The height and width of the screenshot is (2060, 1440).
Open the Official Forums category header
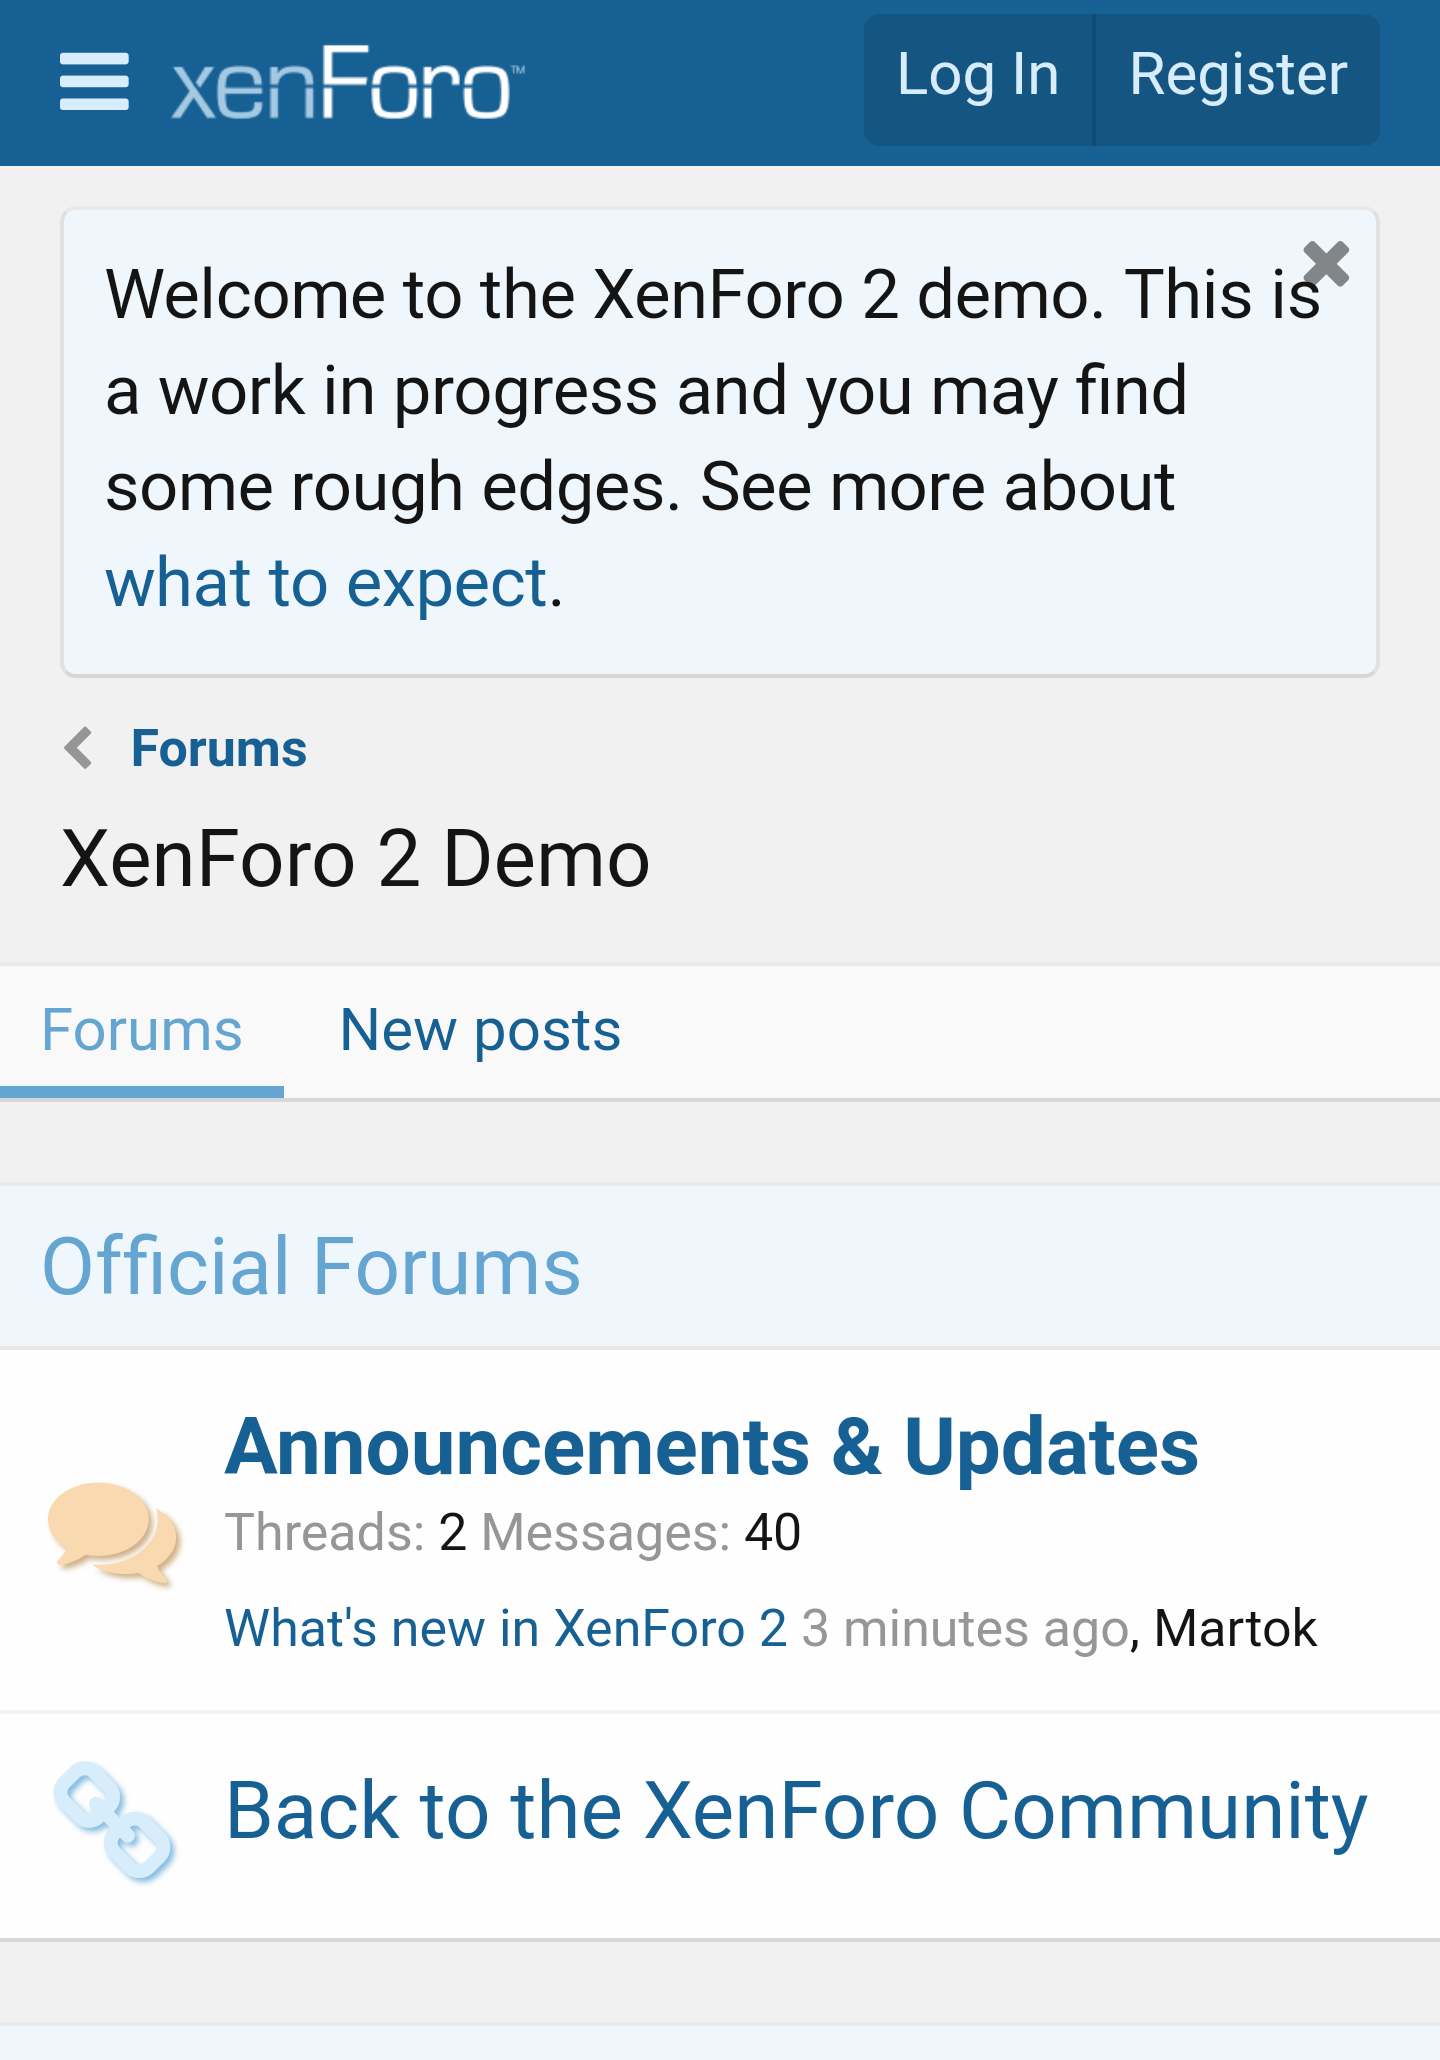point(311,1266)
